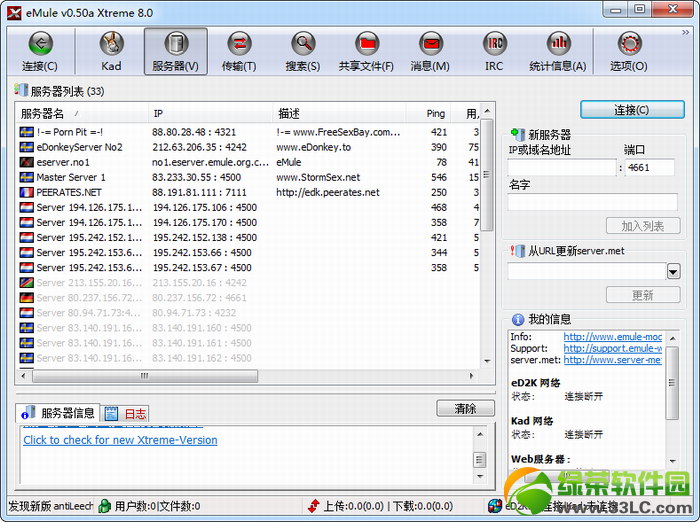This screenshot has width=700, height=529.
Task: Click 'www.eDonkey.to' description cell
Action: (313, 147)
